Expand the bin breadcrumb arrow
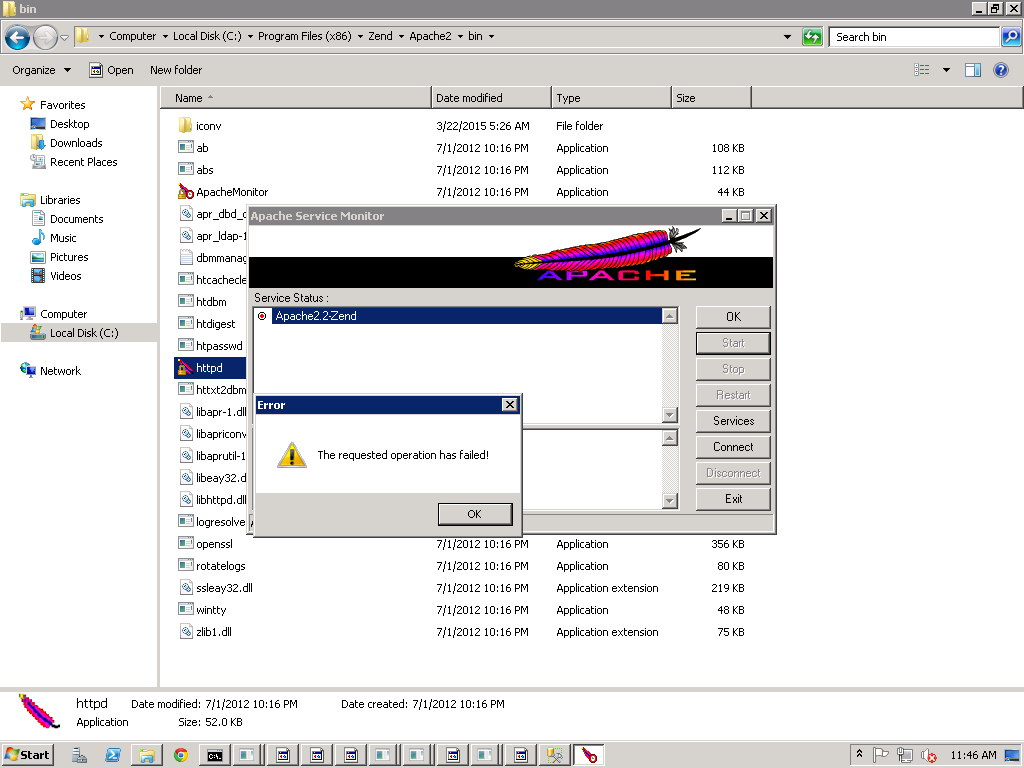Viewport: 1024px width, 768px height. click(491, 37)
